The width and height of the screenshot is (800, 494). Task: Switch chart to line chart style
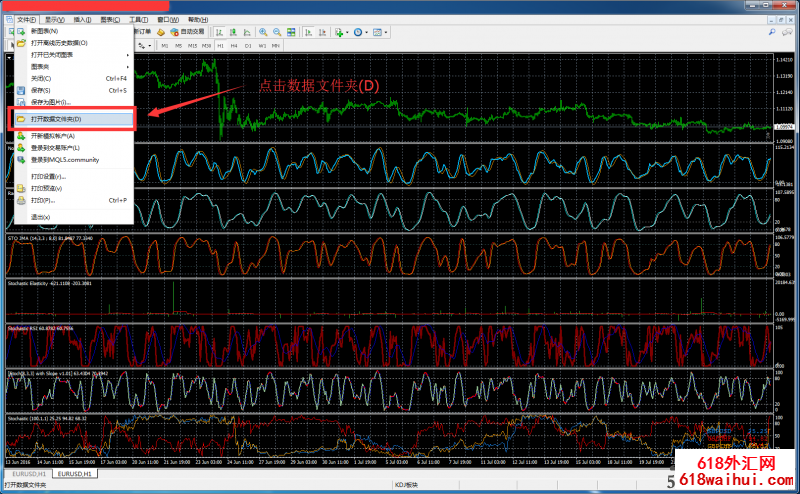[247, 32]
